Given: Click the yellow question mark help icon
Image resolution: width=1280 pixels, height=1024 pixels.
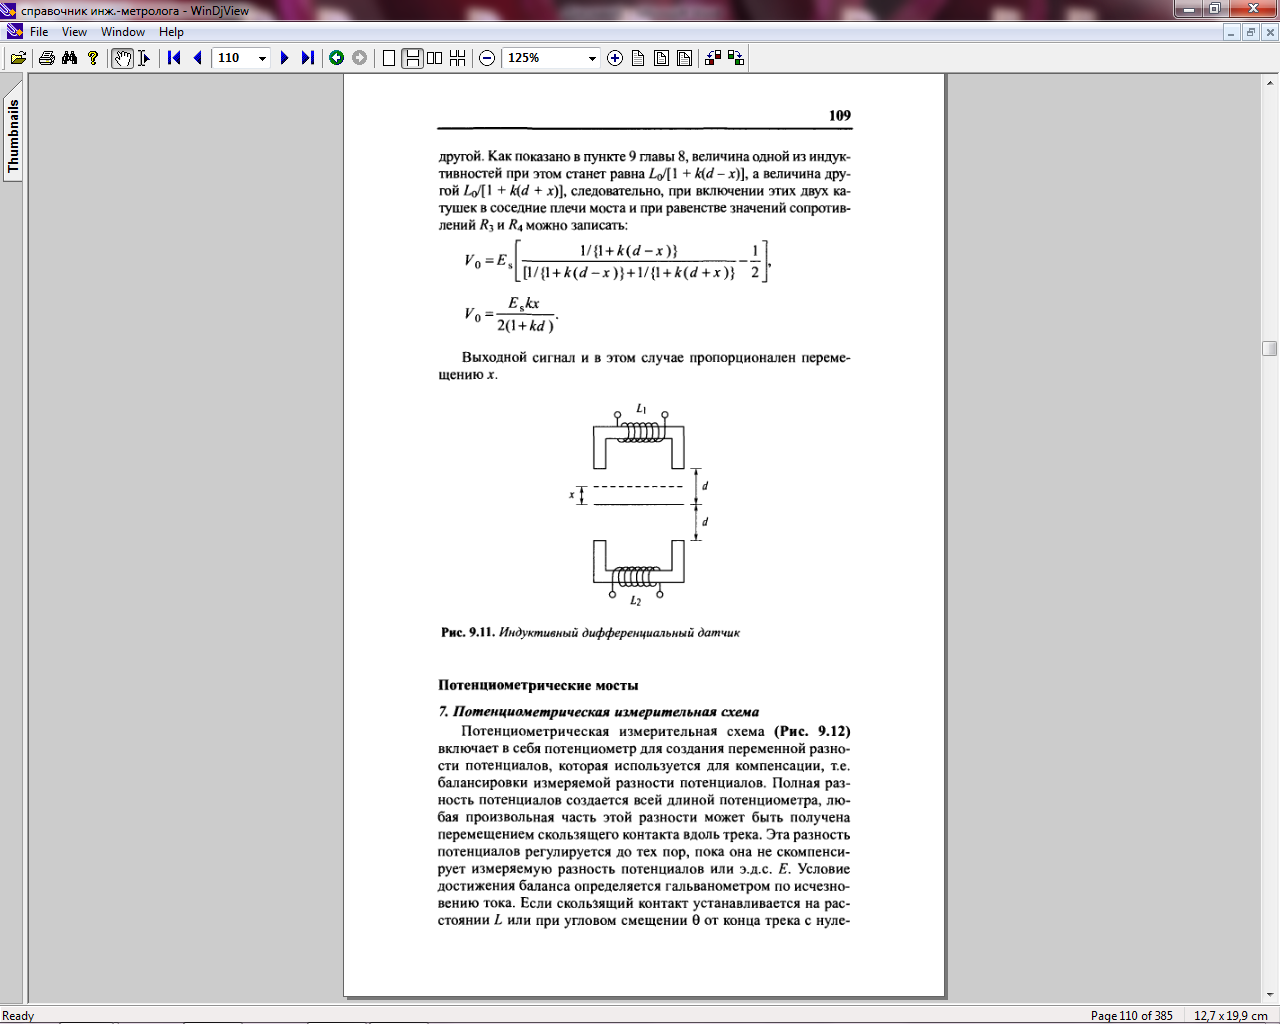Looking at the screenshot, I should coord(93,58).
